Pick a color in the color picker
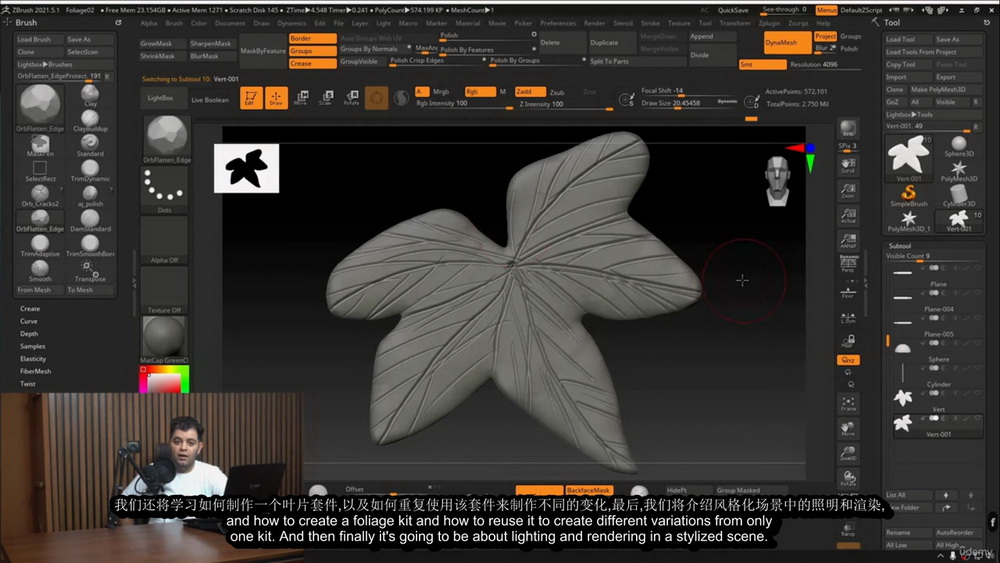Screen dimensions: 1000x563 [164, 379]
